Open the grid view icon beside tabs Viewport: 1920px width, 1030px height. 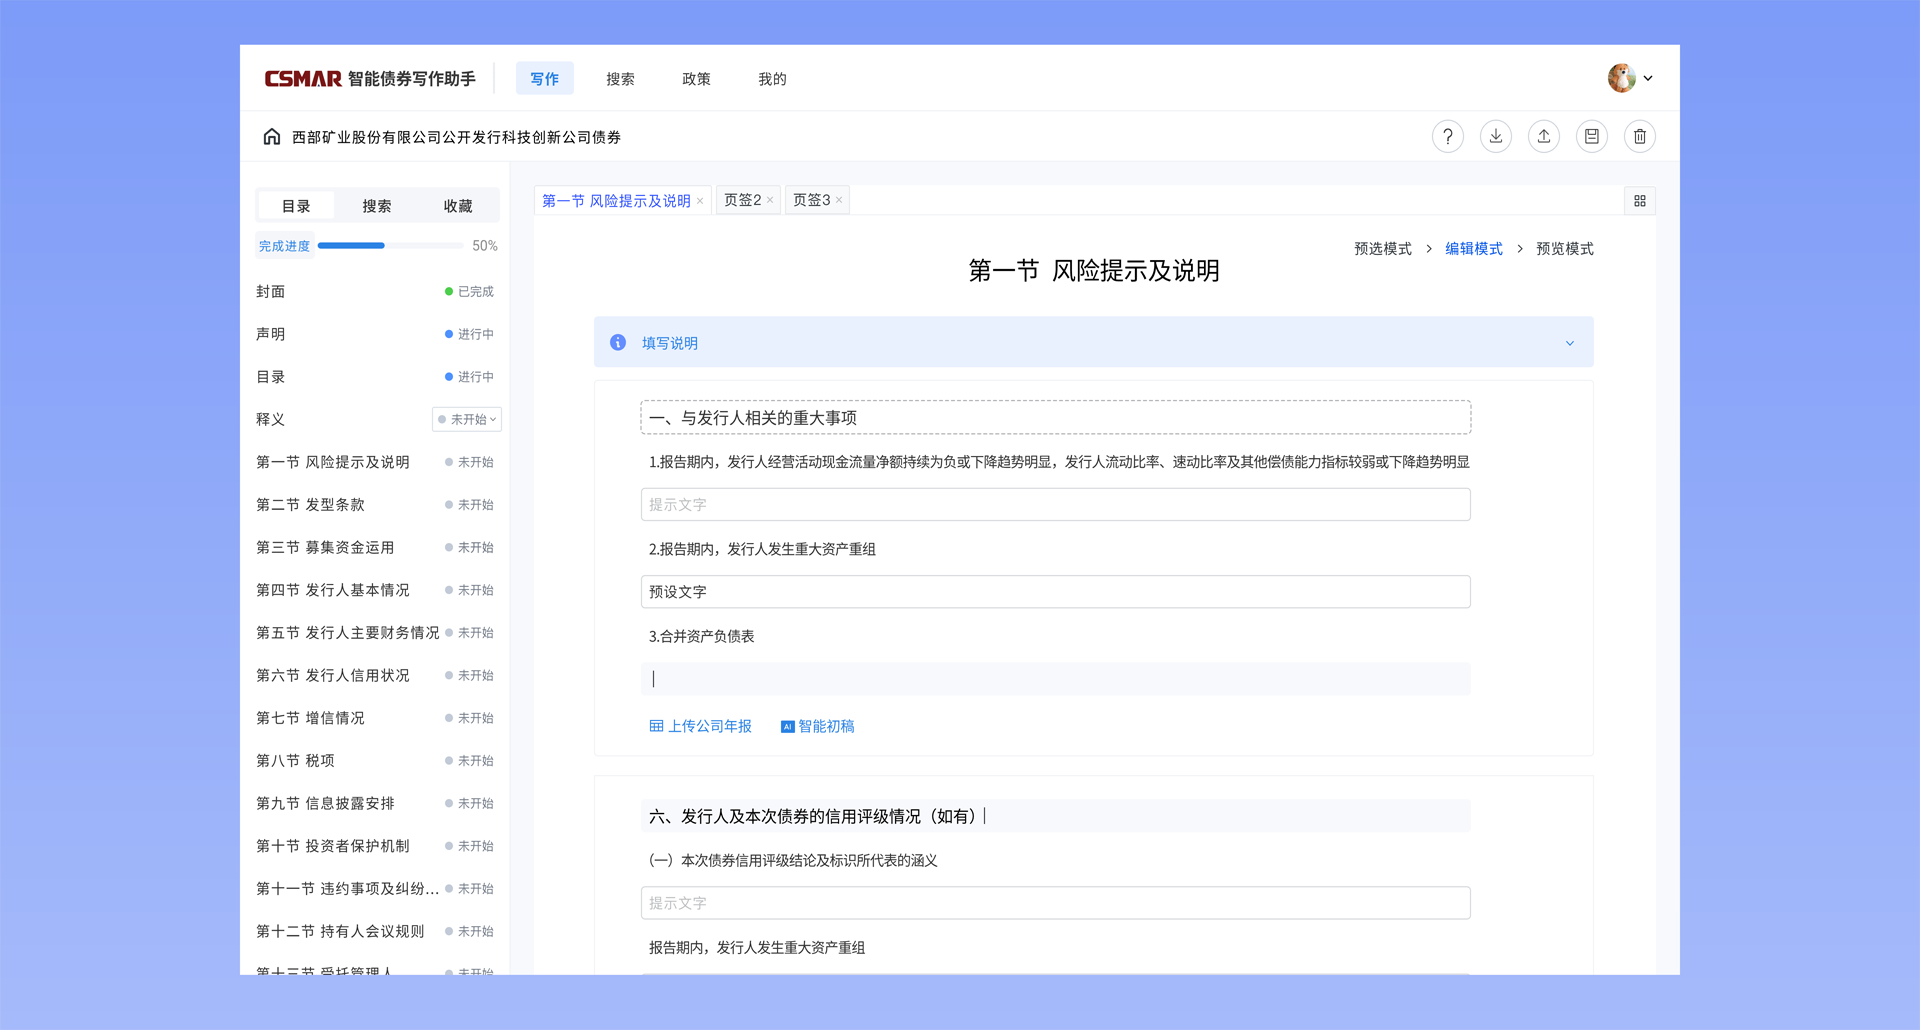pos(1639,201)
